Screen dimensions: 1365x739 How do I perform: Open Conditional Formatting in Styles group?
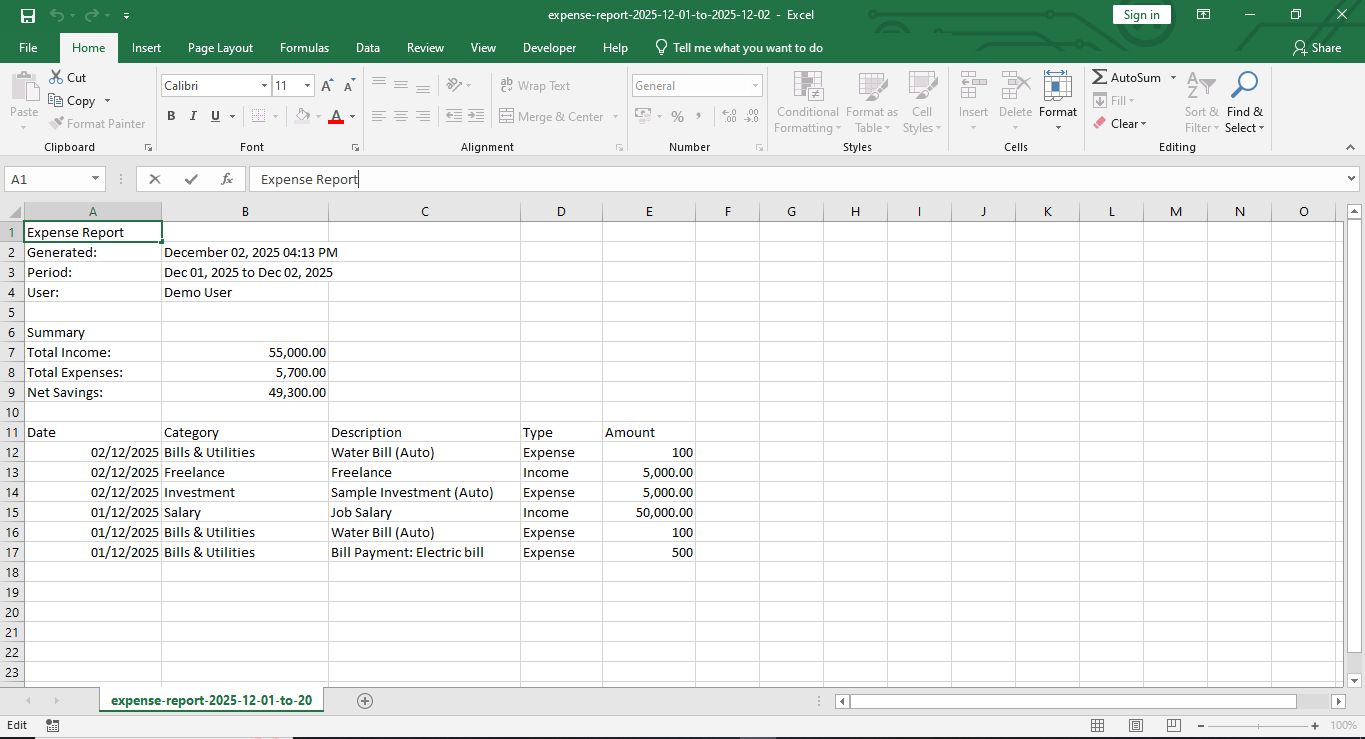[x=807, y=103]
